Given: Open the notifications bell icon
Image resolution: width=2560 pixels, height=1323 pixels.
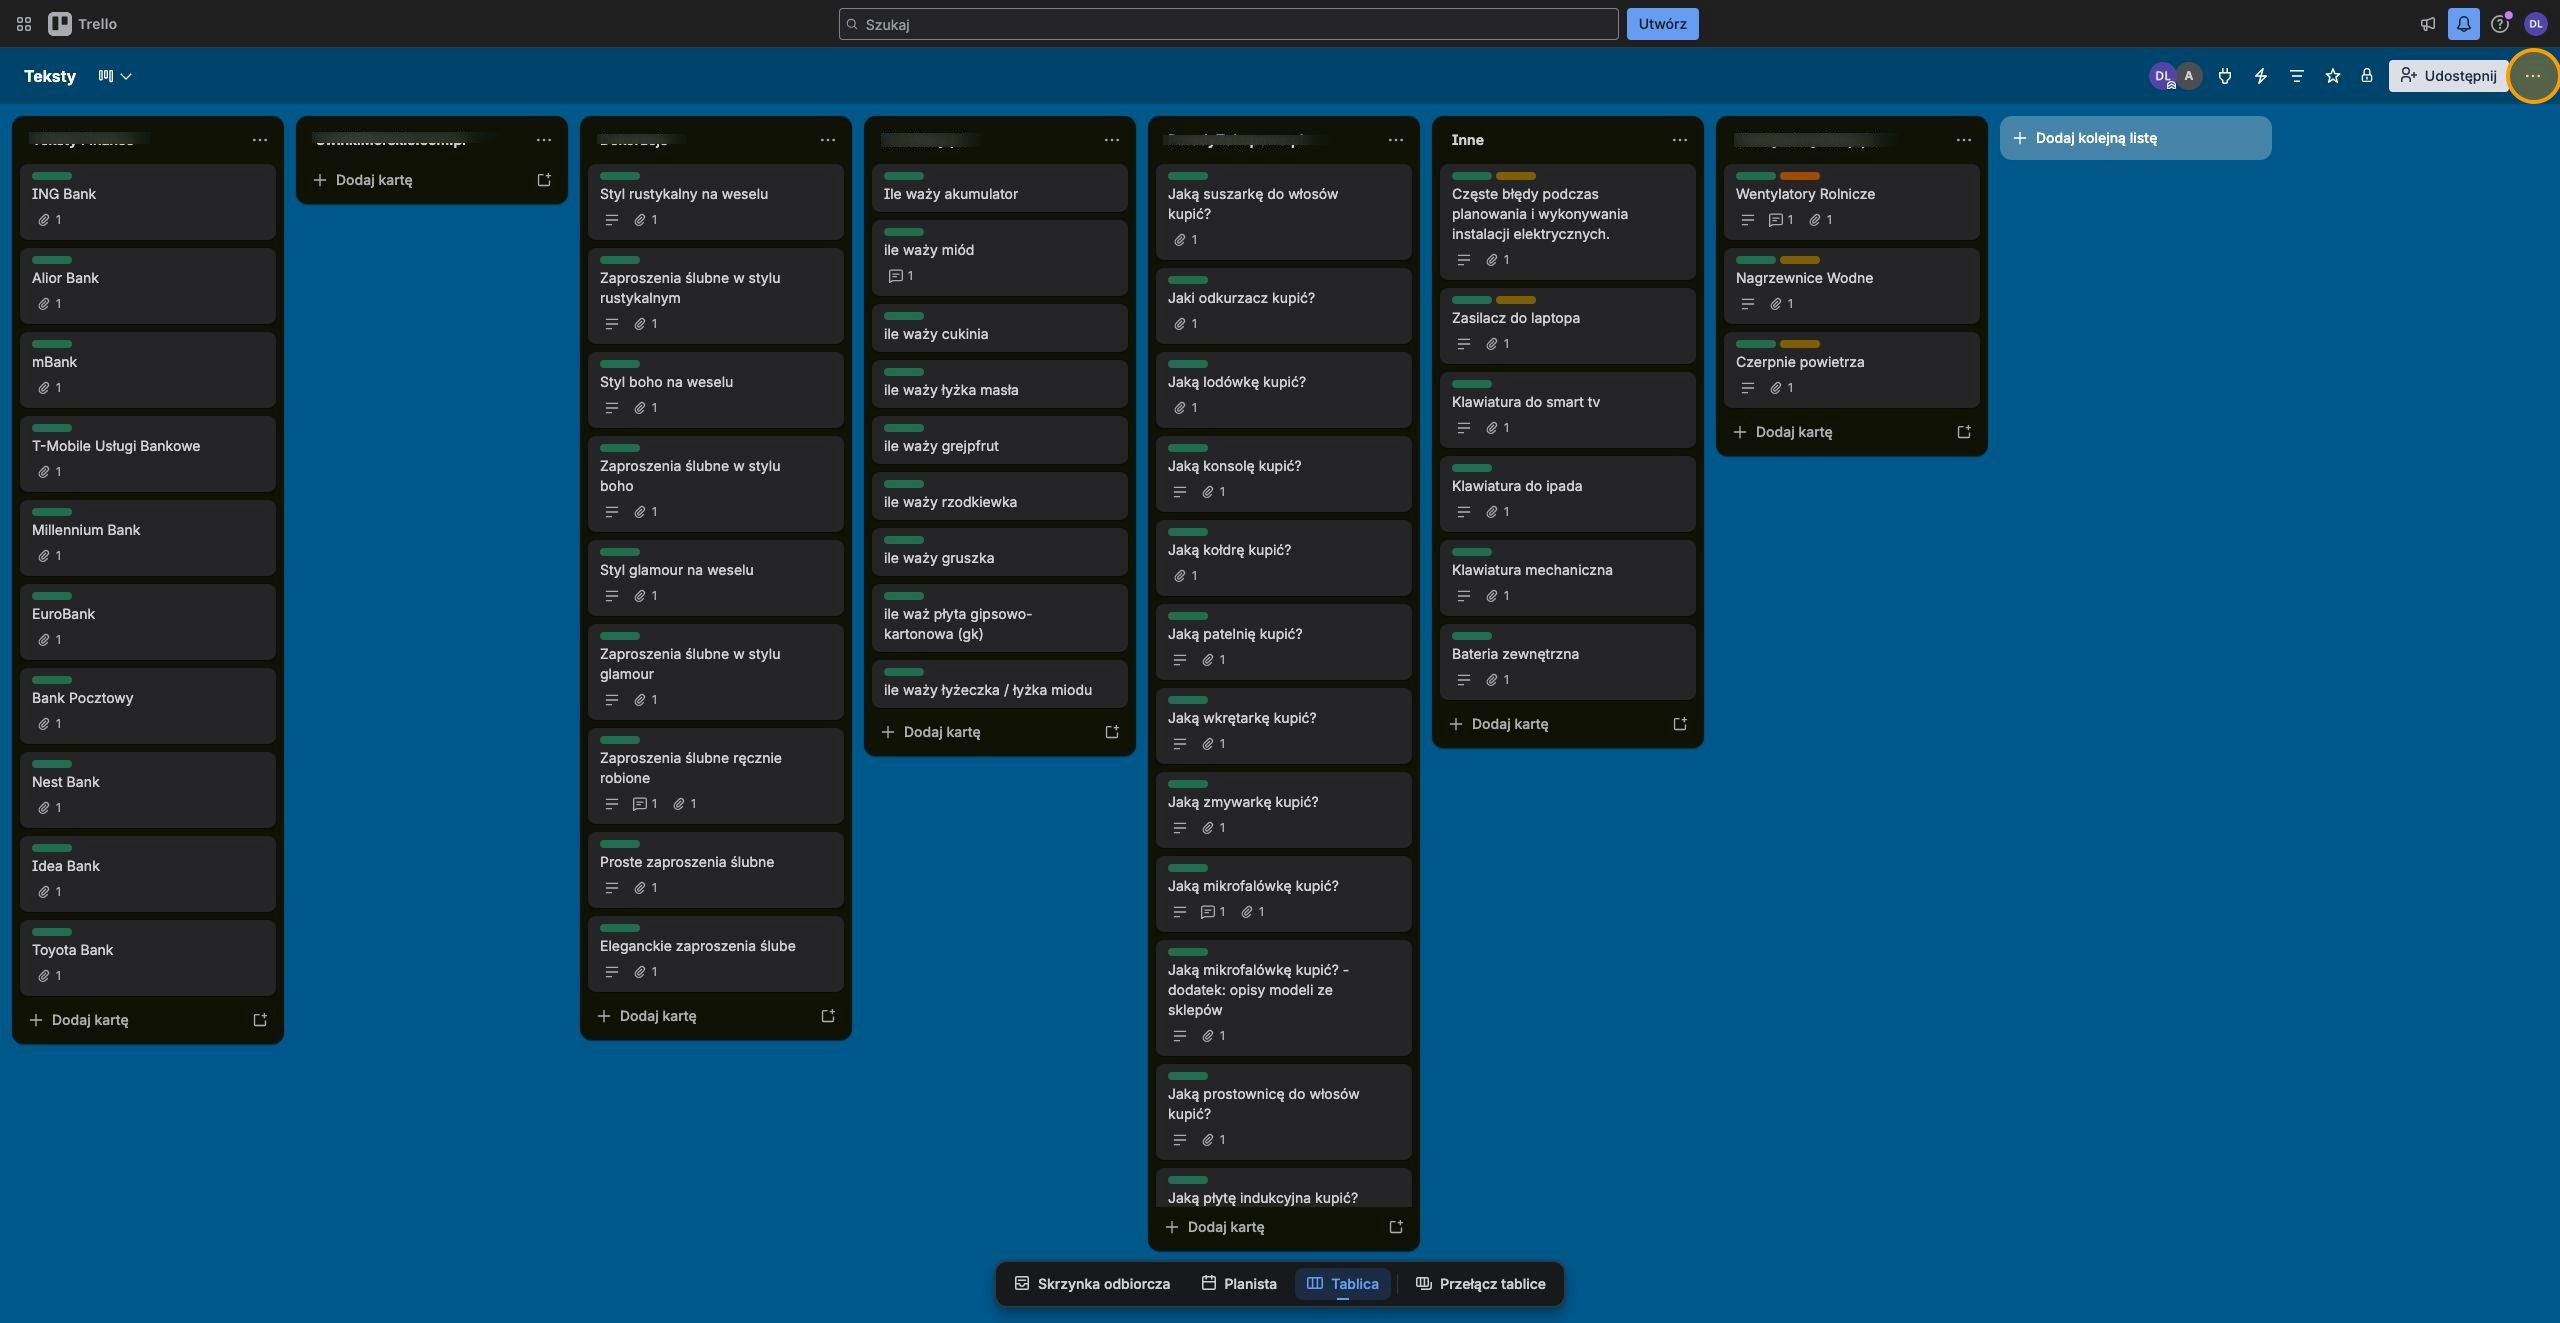Looking at the screenshot, I should click(2464, 24).
